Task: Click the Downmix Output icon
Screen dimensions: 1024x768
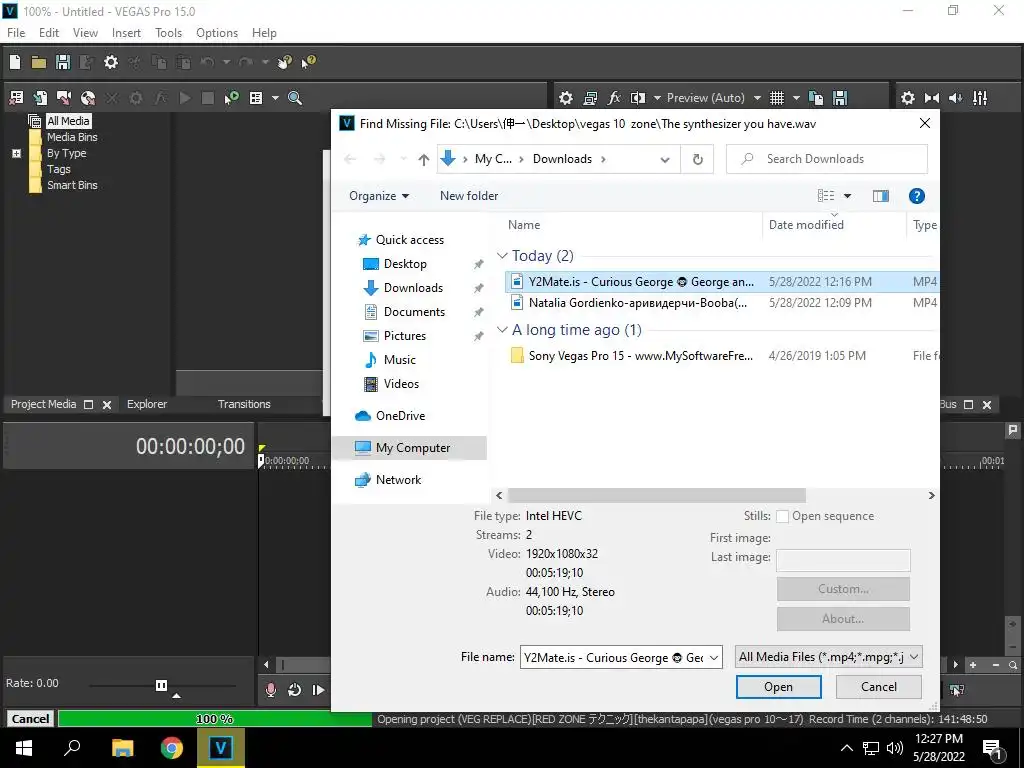Action: click(932, 98)
